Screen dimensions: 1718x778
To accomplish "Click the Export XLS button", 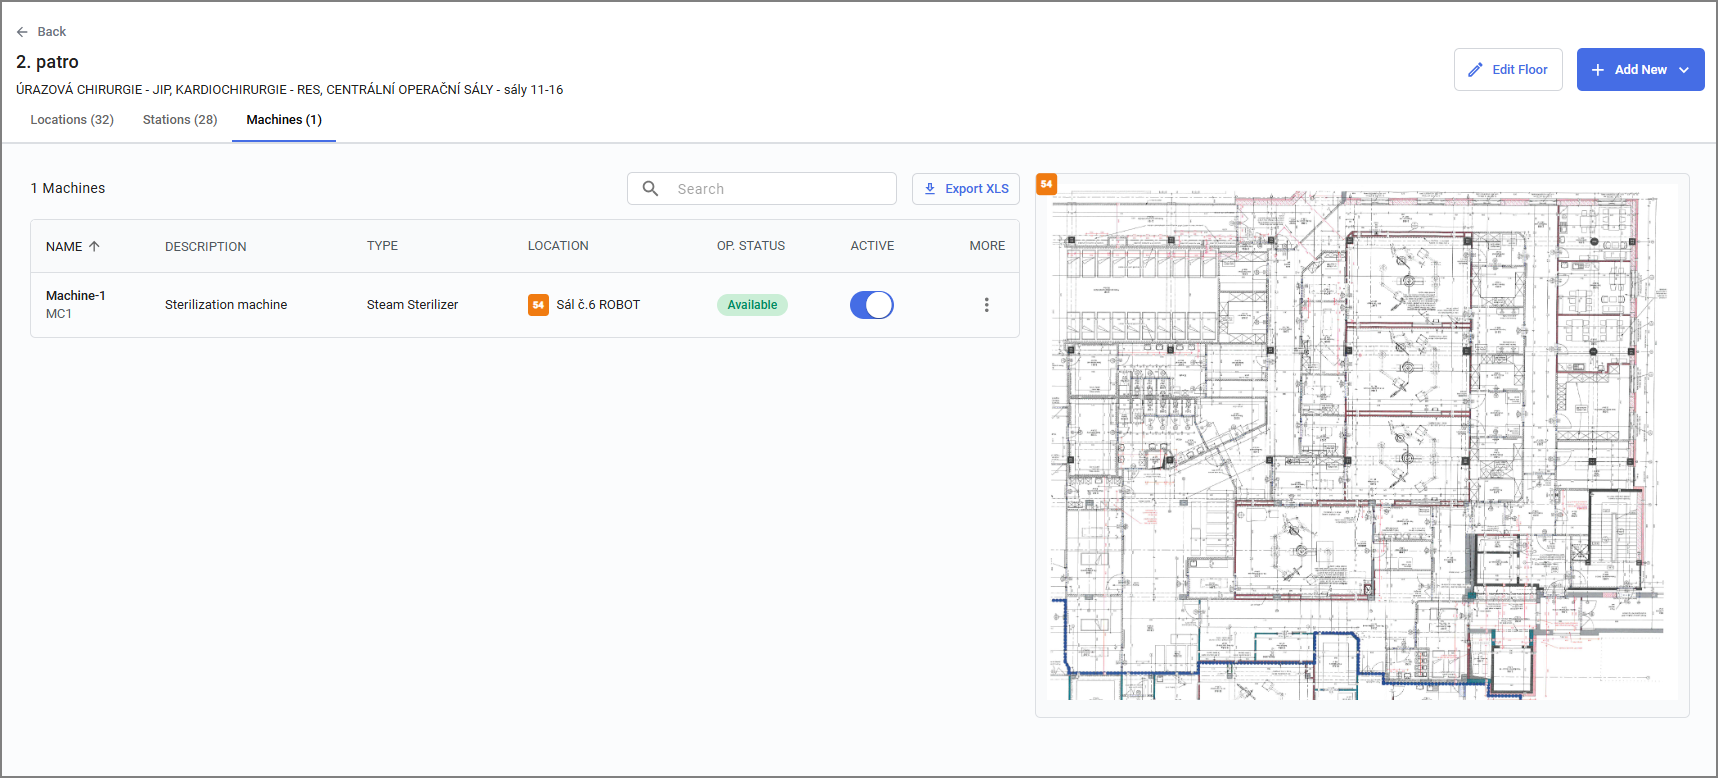I will (966, 188).
